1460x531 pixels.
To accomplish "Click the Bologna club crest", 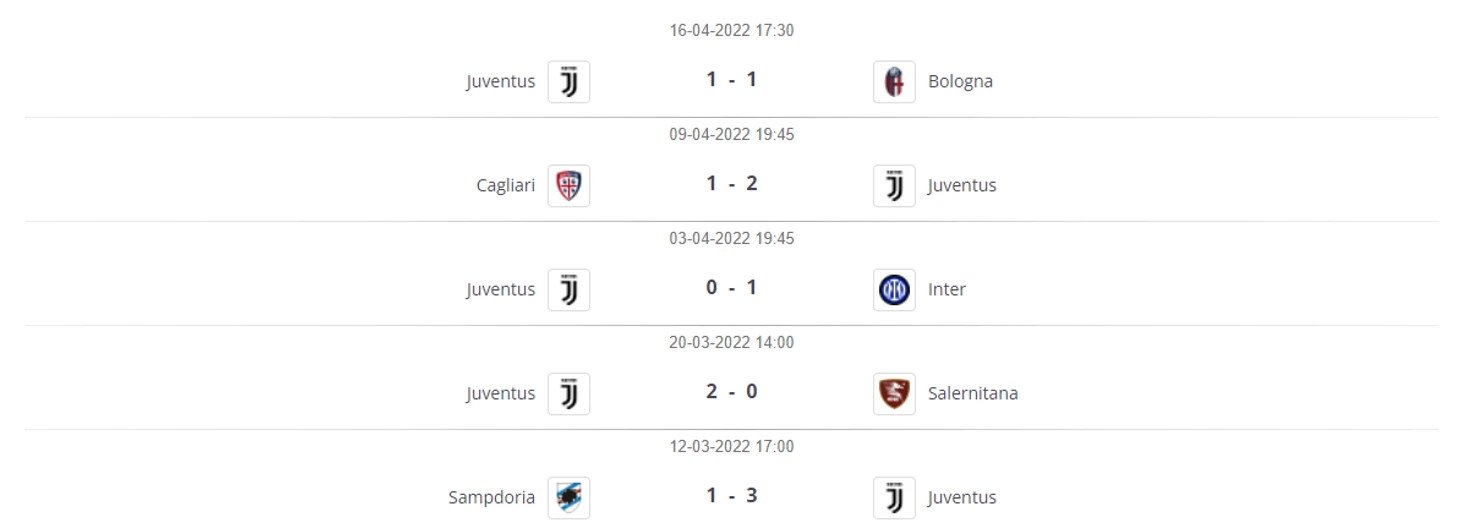I will pyautogui.click(x=894, y=82).
